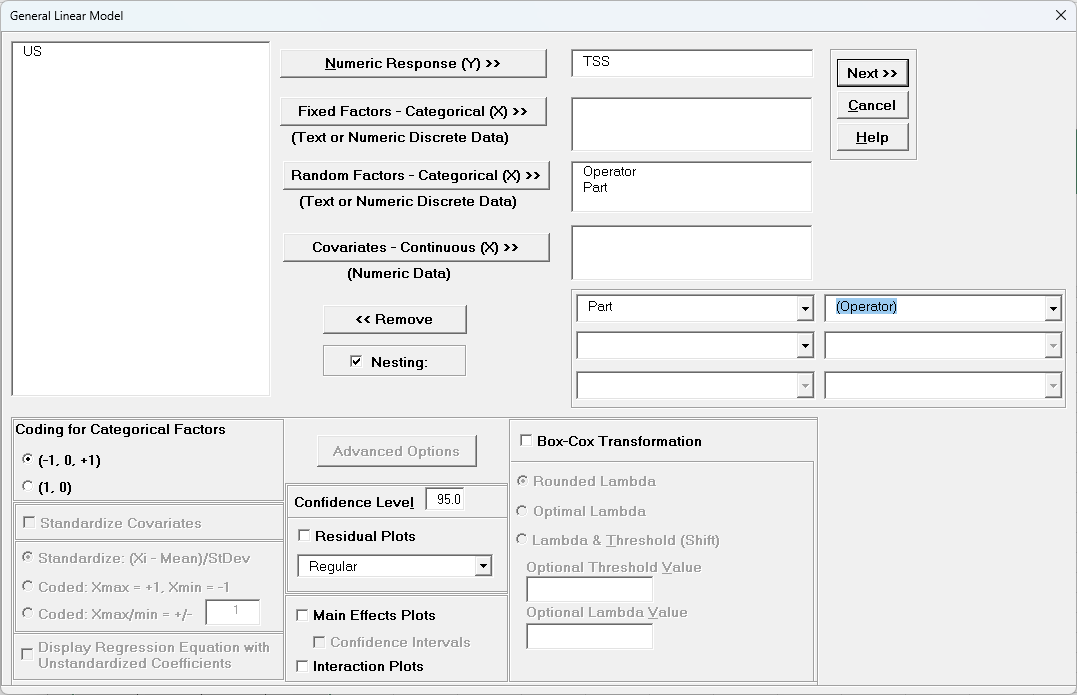Click Next to proceed
Viewport: 1077px width, 695px height.
(872, 73)
